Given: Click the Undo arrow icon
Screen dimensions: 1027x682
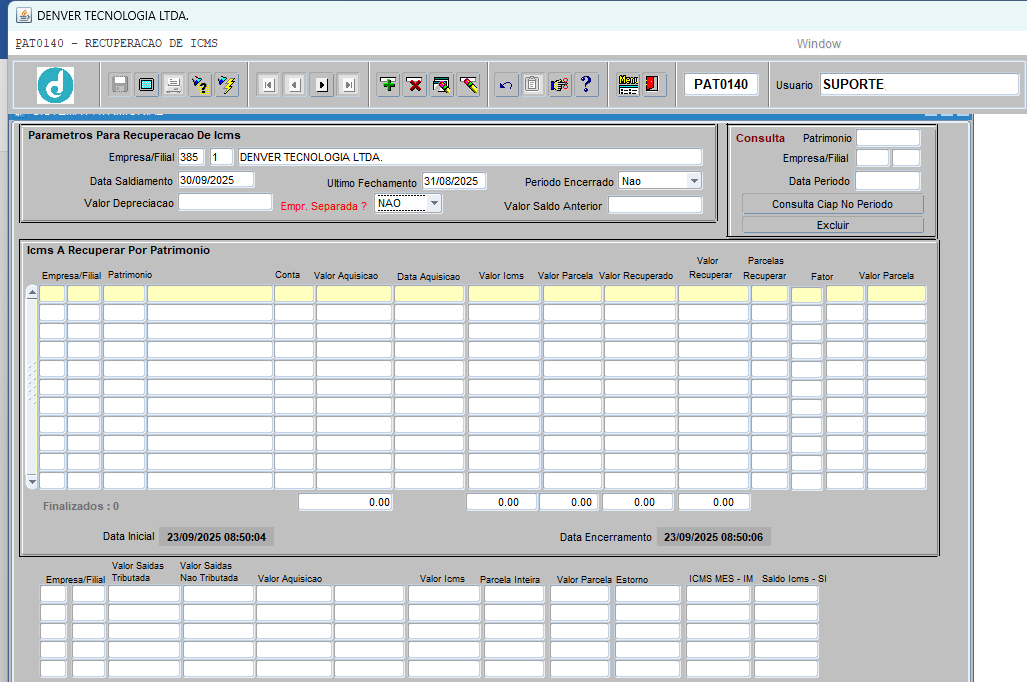Looking at the screenshot, I should (506, 85).
